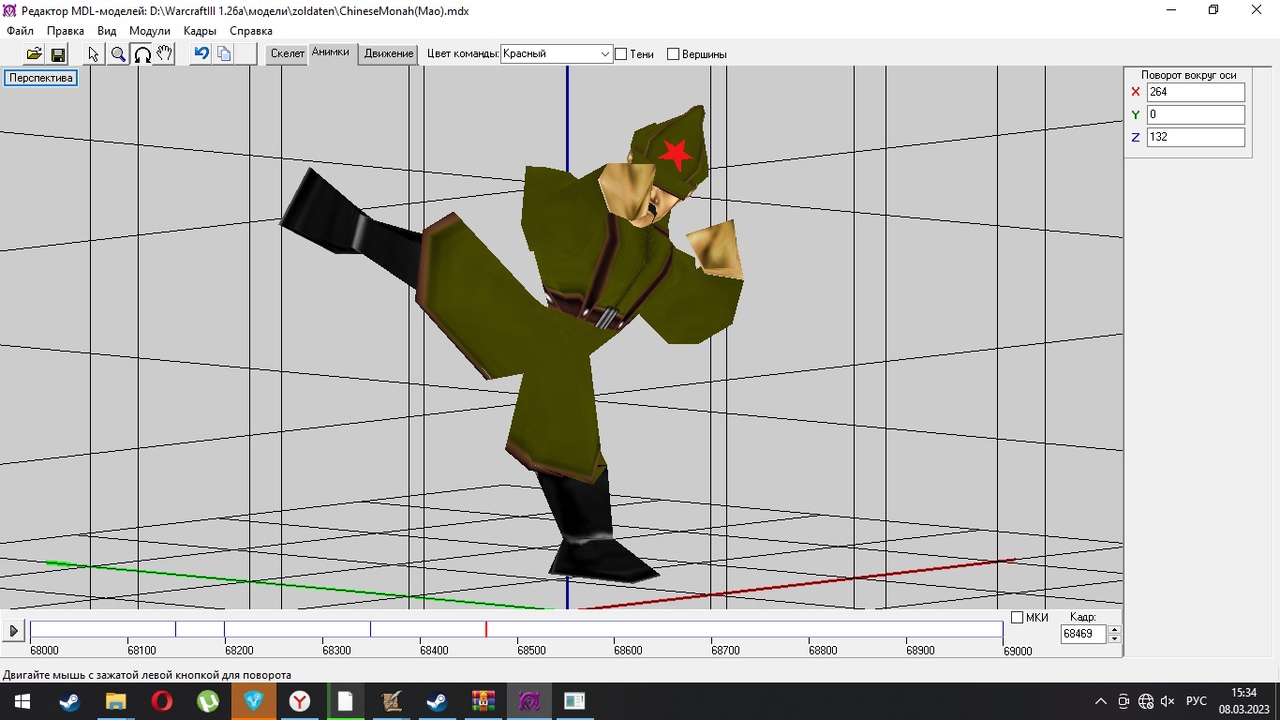Image resolution: width=1280 pixels, height=720 pixels.
Task: Undo the last action with blue arrow
Action: click(201, 54)
